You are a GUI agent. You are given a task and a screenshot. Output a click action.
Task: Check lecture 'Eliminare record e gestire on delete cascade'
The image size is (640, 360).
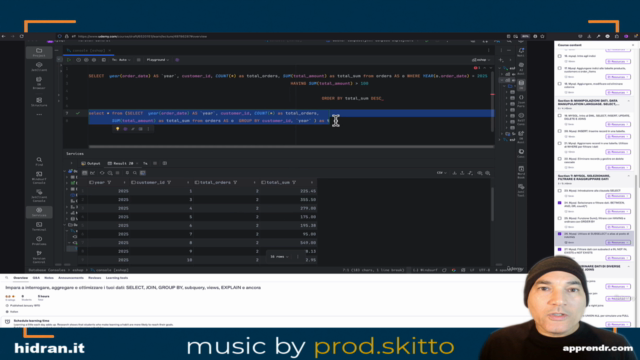coord(560,159)
